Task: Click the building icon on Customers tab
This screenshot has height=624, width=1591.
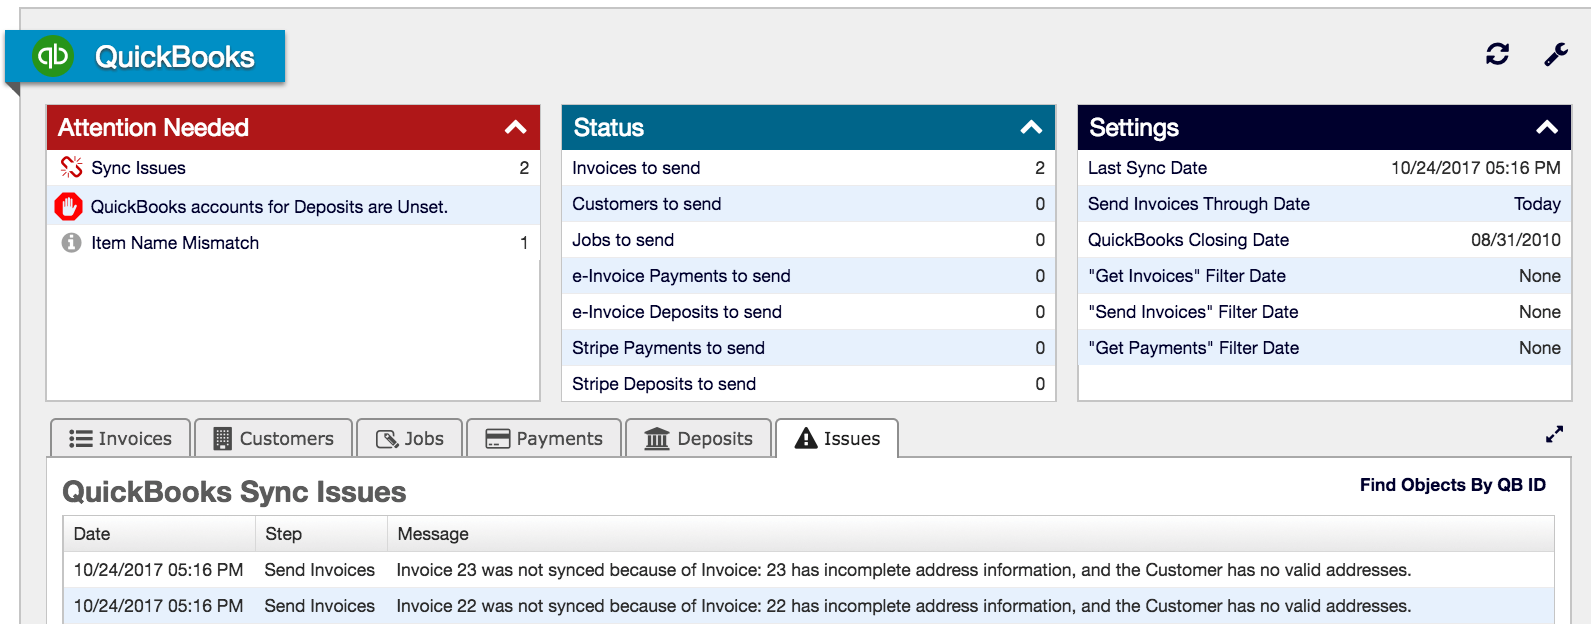Action: click(x=223, y=439)
